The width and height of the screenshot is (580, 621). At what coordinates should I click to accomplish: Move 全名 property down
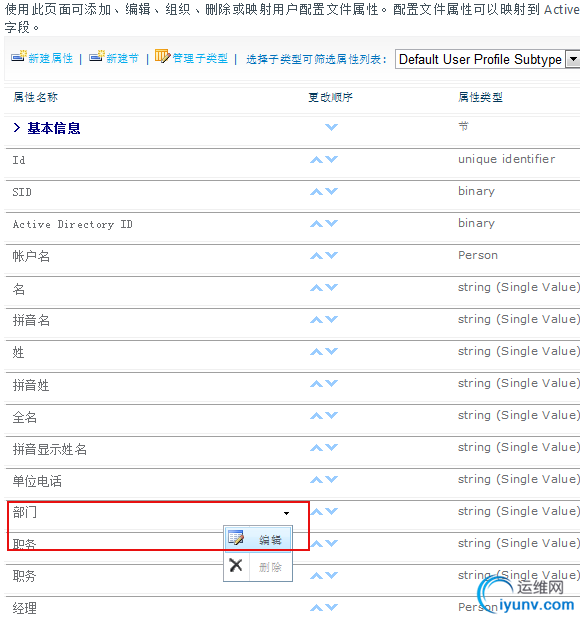[x=332, y=415]
